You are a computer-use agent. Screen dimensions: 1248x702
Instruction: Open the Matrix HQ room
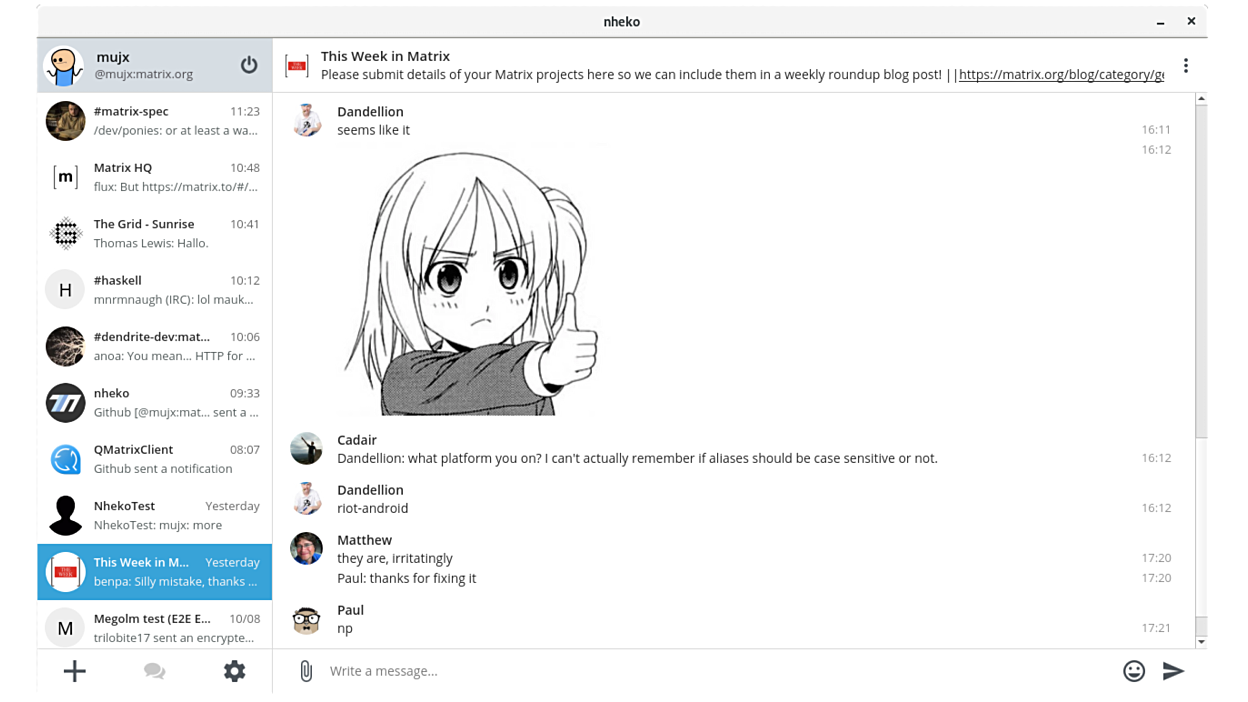pyautogui.click(x=154, y=177)
